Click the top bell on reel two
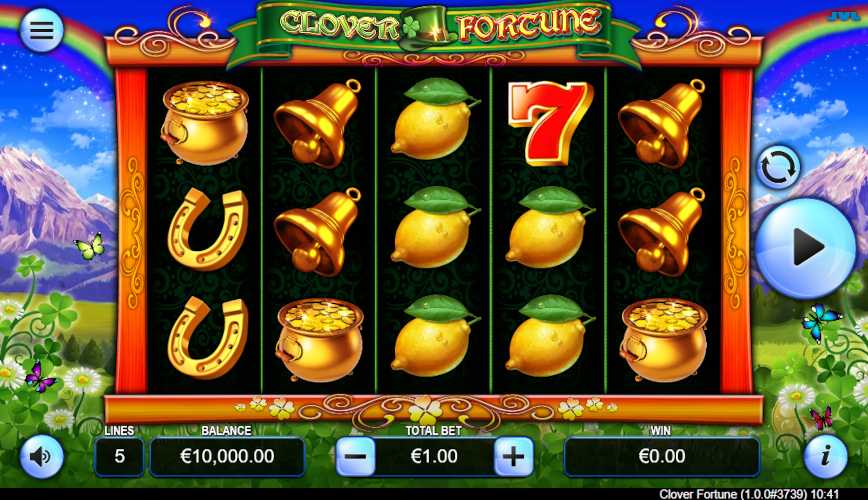This screenshot has width=868, height=500. 317,123
